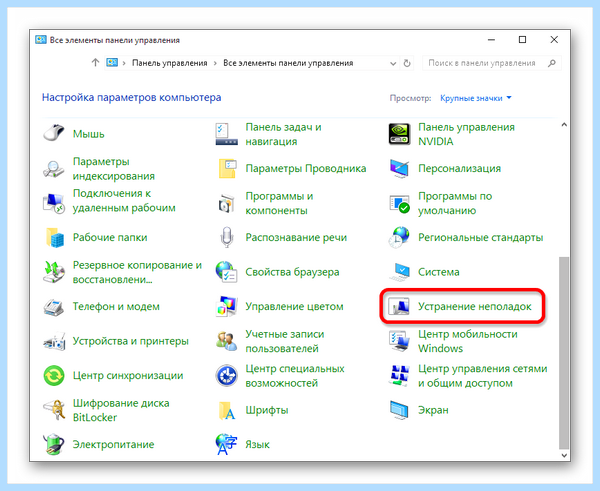Click the Распознавание речи microphone icon
This screenshot has width=600, height=491.
pos(227,237)
